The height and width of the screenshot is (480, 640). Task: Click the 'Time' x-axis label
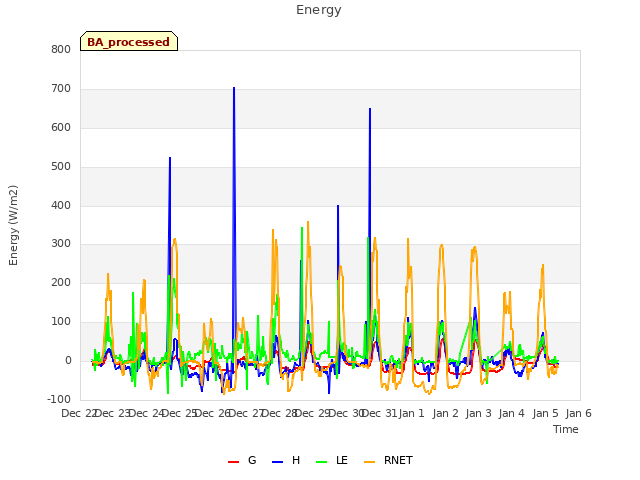point(565,429)
